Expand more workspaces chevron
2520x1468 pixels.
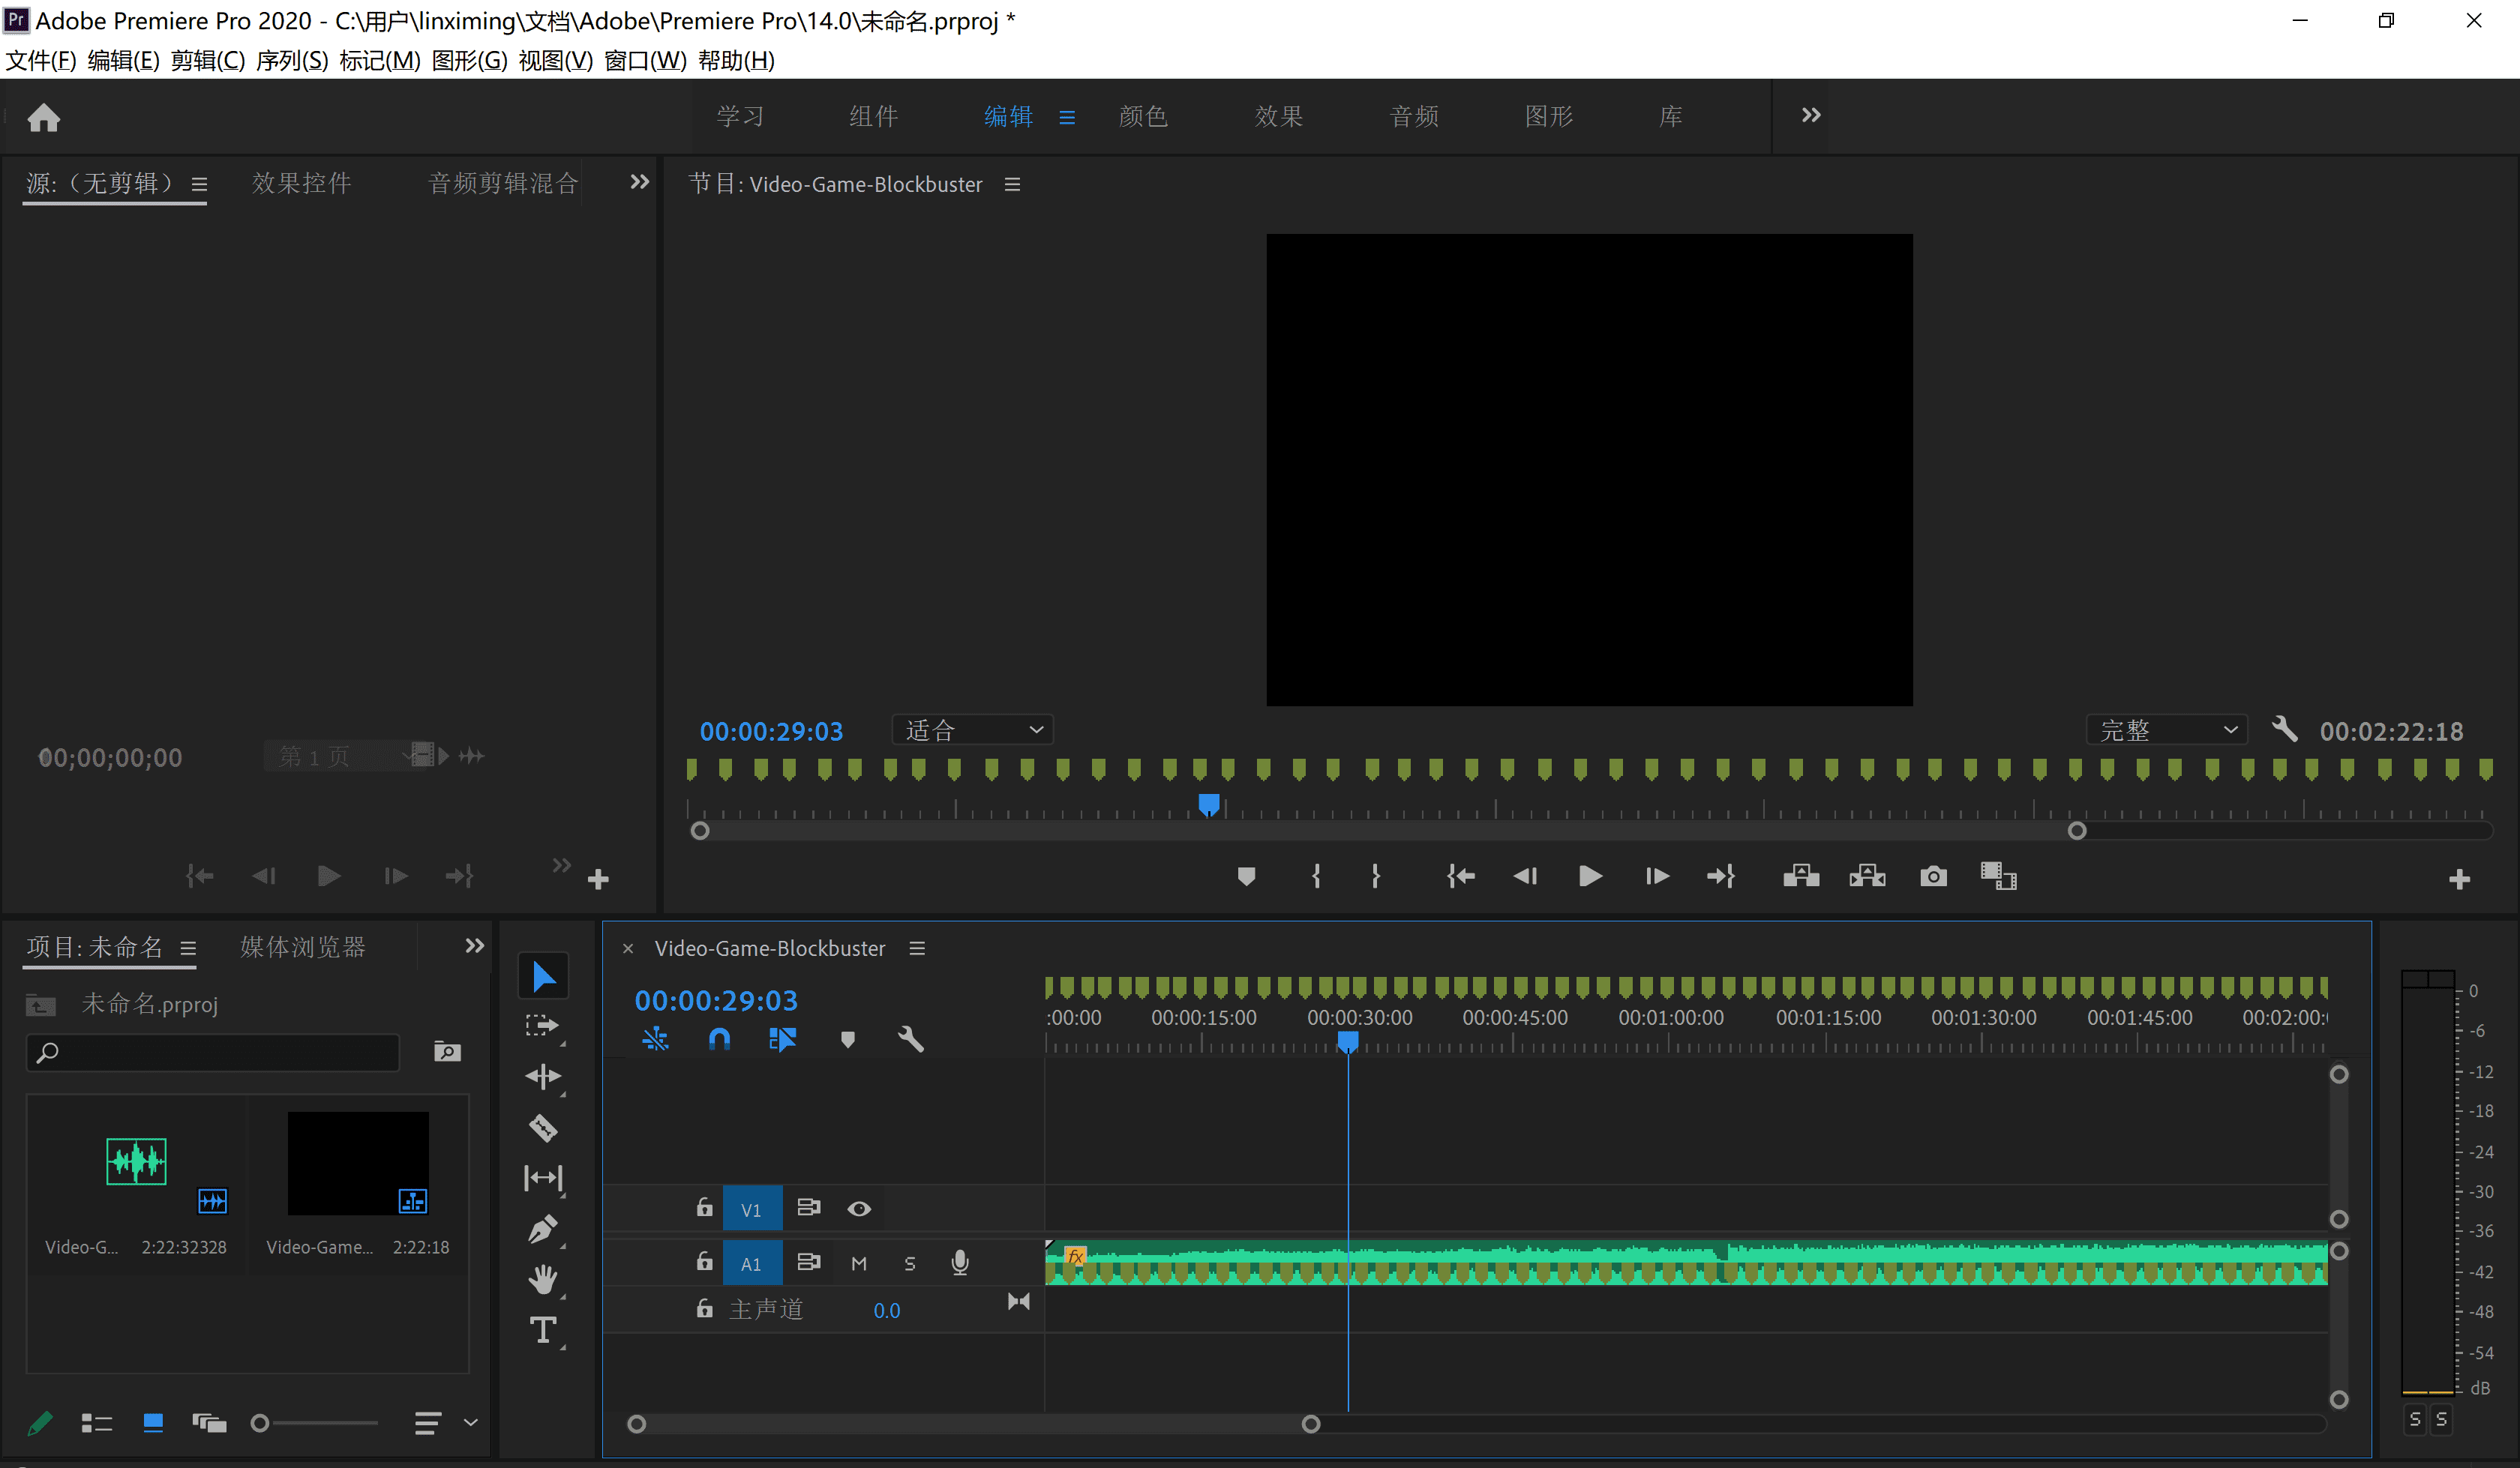point(1811,115)
